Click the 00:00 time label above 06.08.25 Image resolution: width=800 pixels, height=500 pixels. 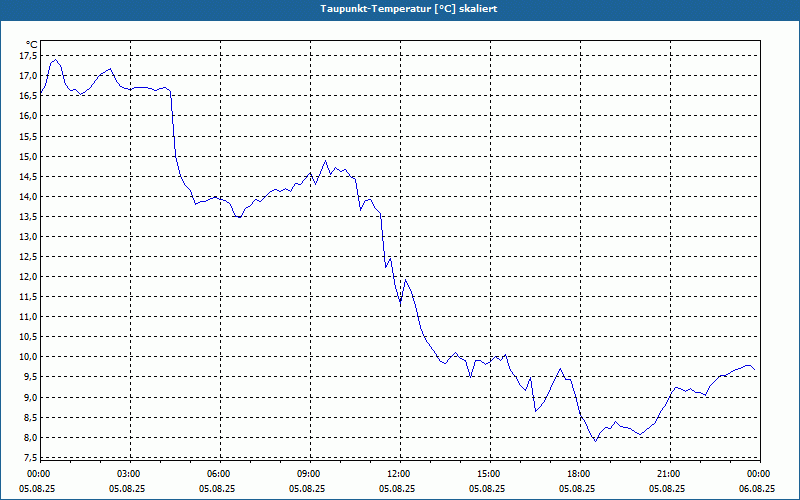(757, 474)
